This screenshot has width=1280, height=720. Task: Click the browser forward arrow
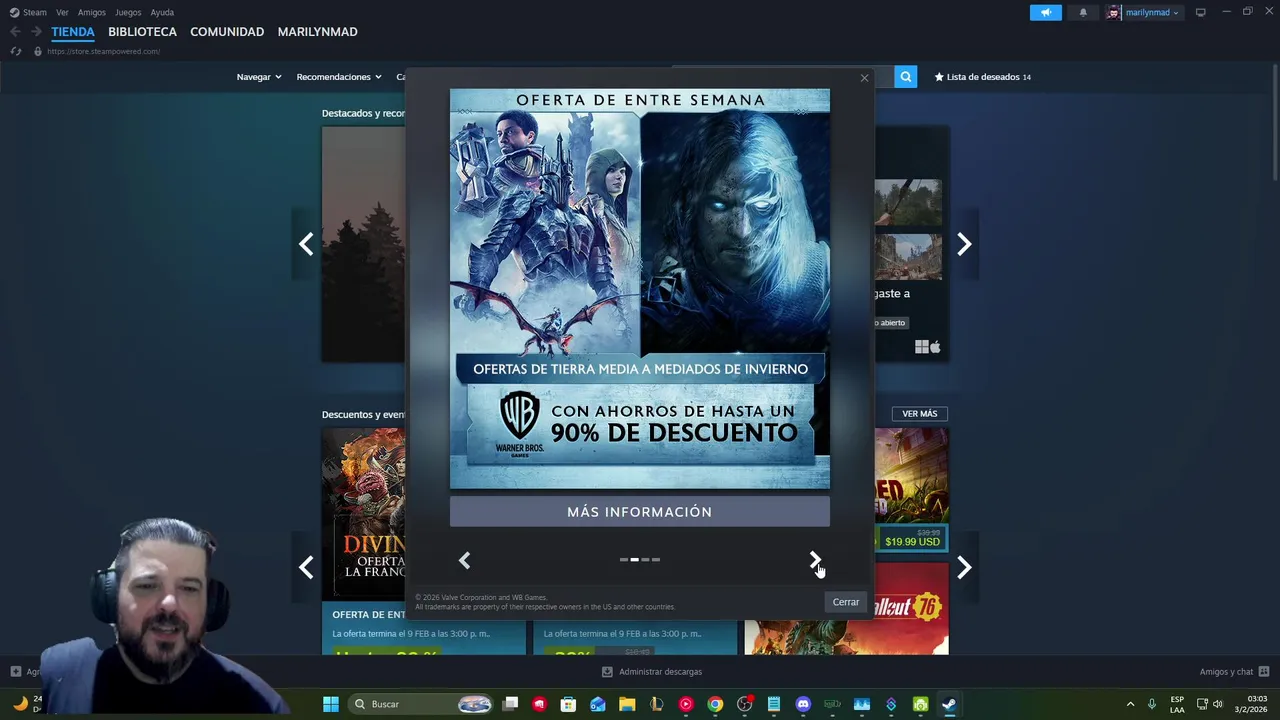36,32
